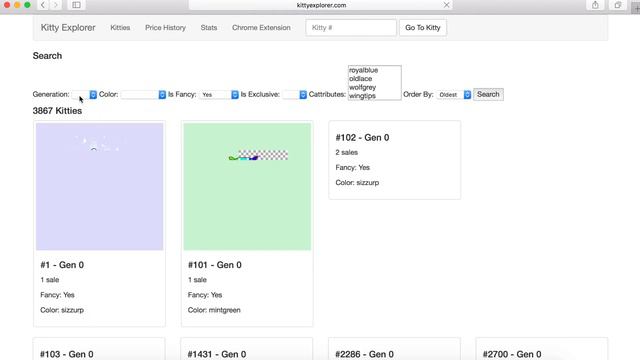
Task: Open the Kitties nav item
Action: (120, 27)
